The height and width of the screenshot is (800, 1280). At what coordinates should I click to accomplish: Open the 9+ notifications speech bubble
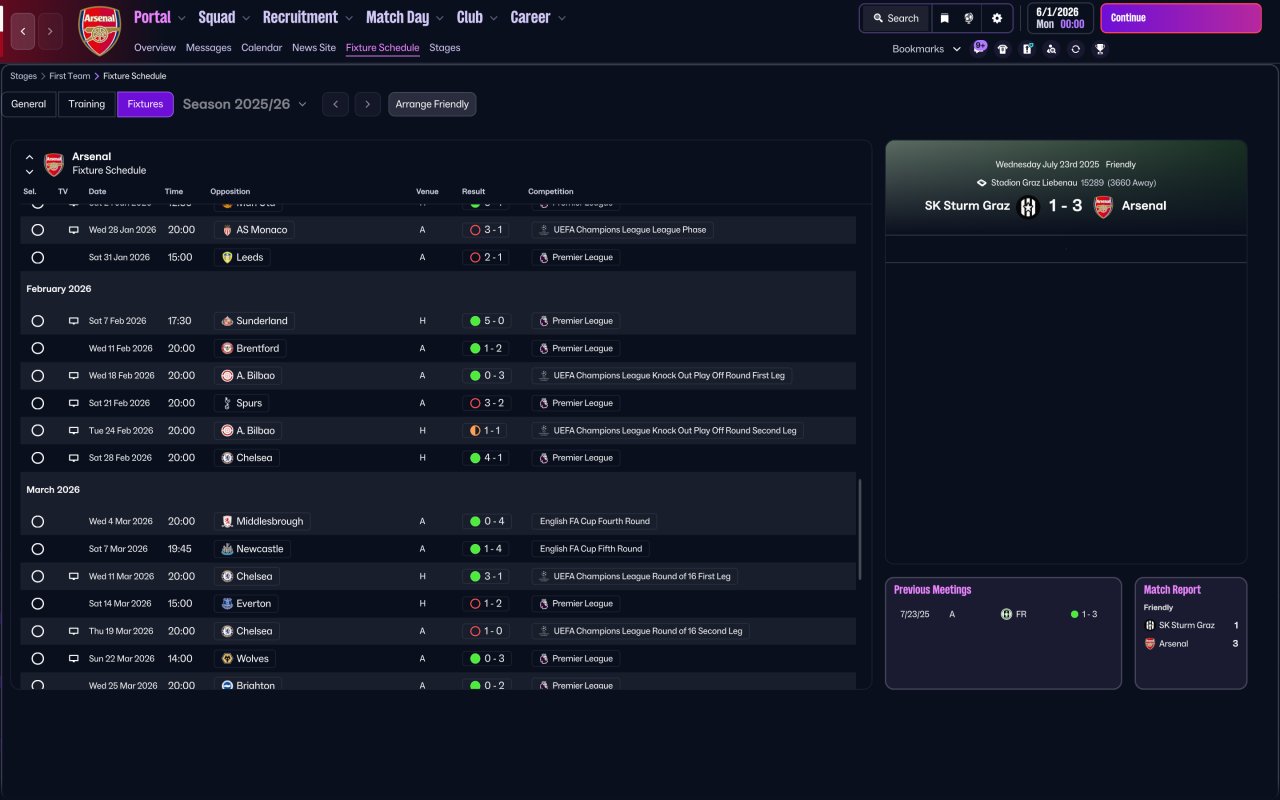click(x=980, y=47)
